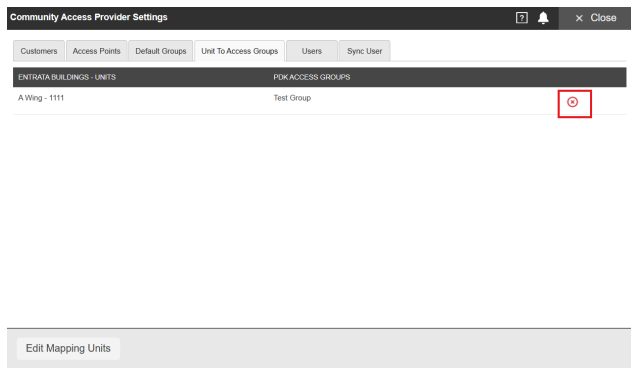Open the Access Points tab
Image resolution: width=641 pixels, height=378 pixels.
(96, 51)
